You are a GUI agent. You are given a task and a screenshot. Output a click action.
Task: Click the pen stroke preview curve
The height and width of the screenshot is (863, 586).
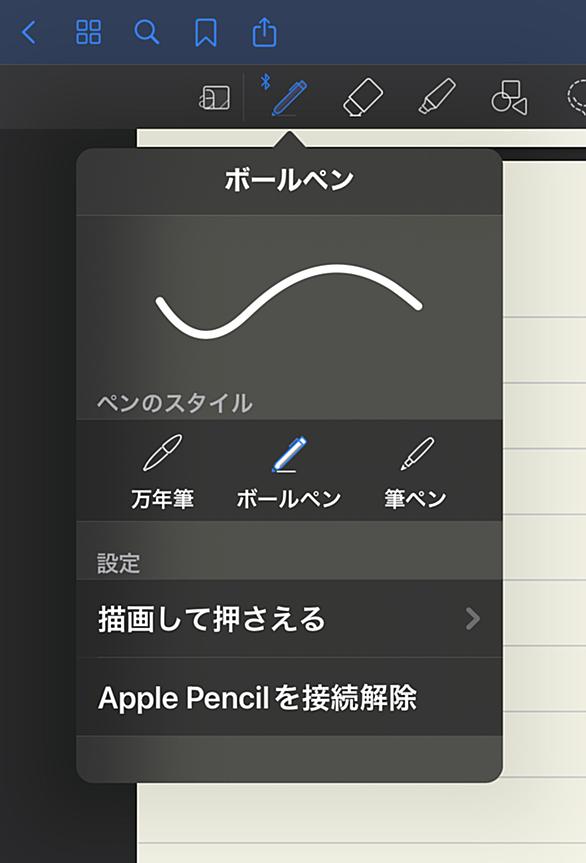click(x=289, y=302)
